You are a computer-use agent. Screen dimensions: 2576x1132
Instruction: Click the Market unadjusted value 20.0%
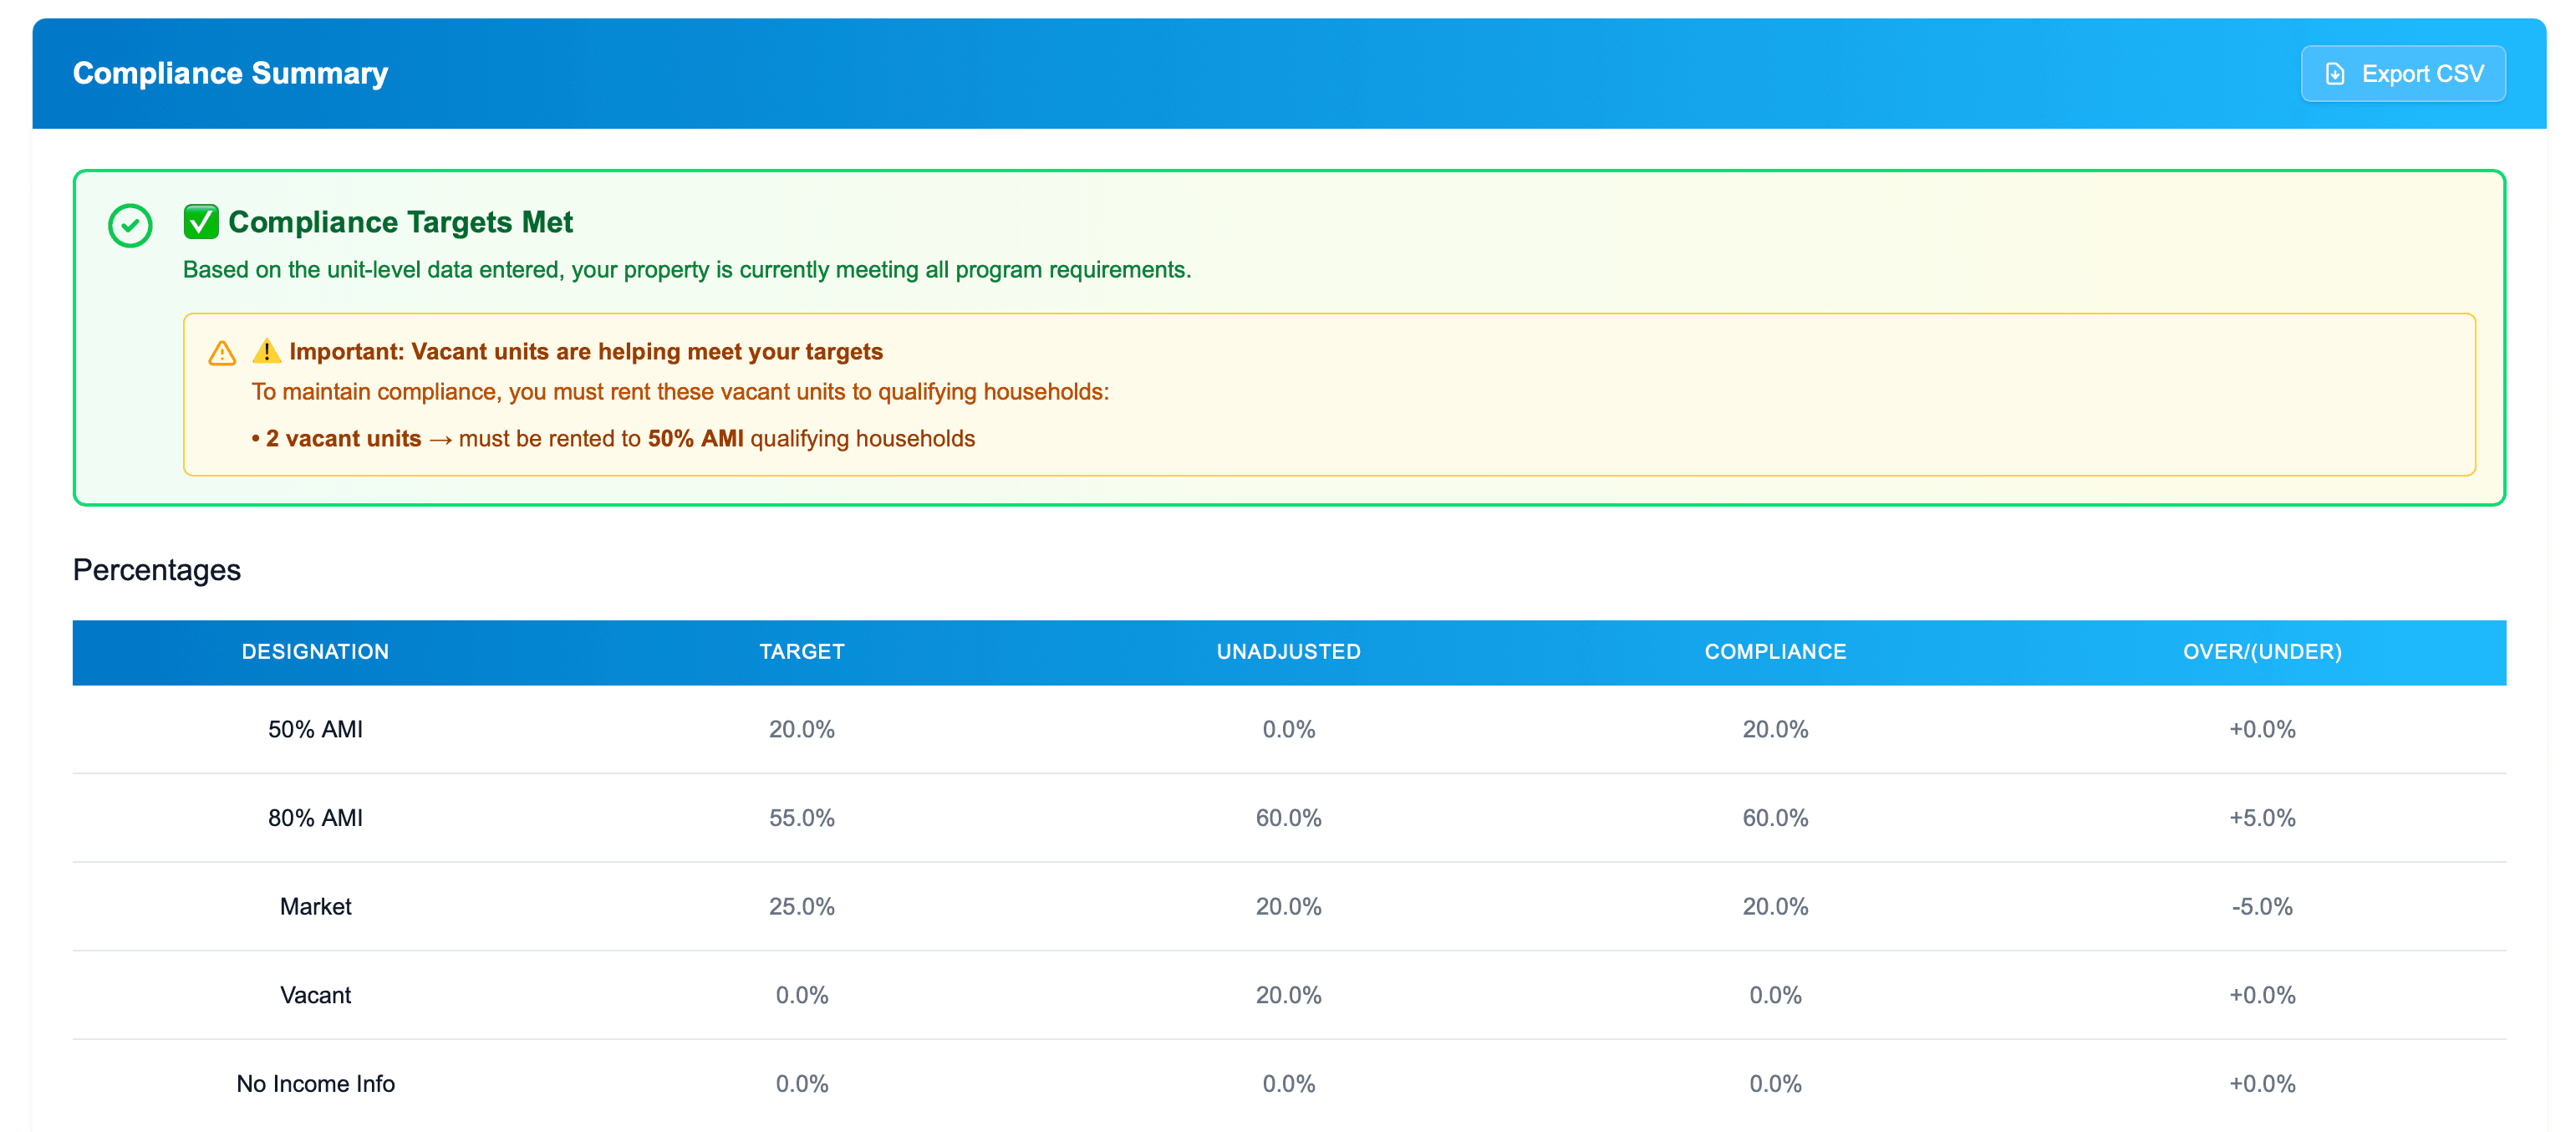click(x=1288, y=907)
